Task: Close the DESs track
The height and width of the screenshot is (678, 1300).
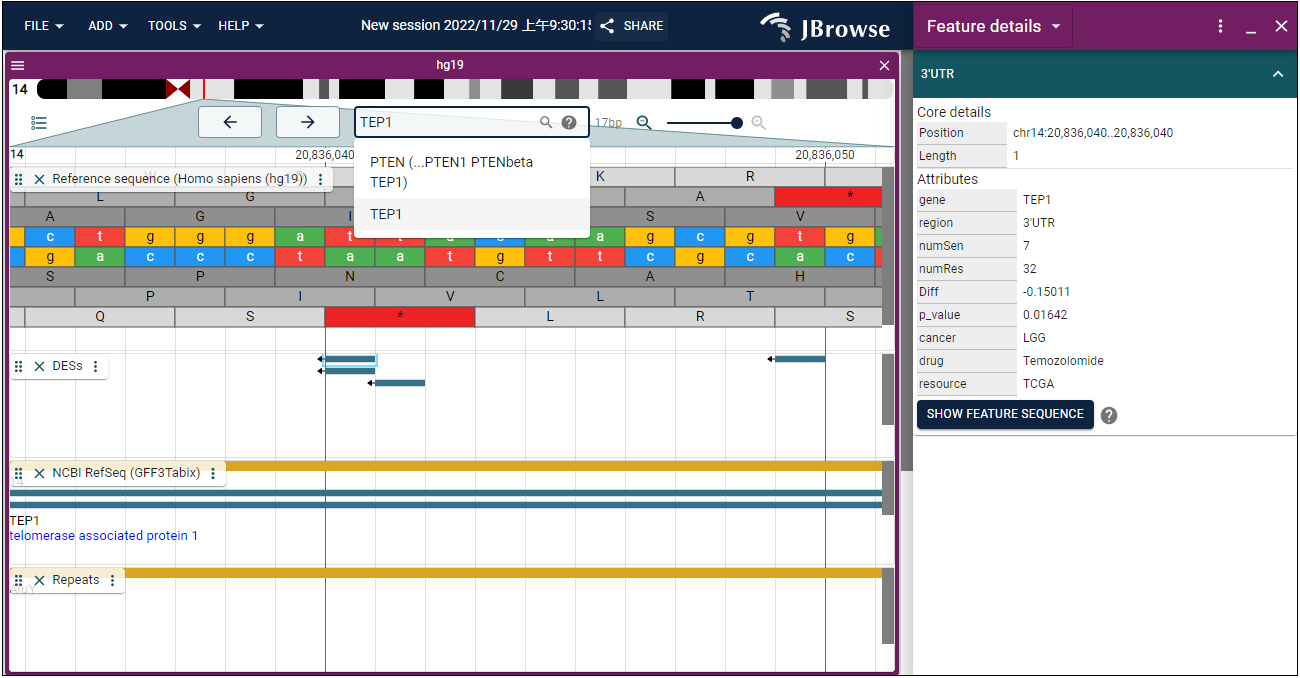Action: coord(39,366)
